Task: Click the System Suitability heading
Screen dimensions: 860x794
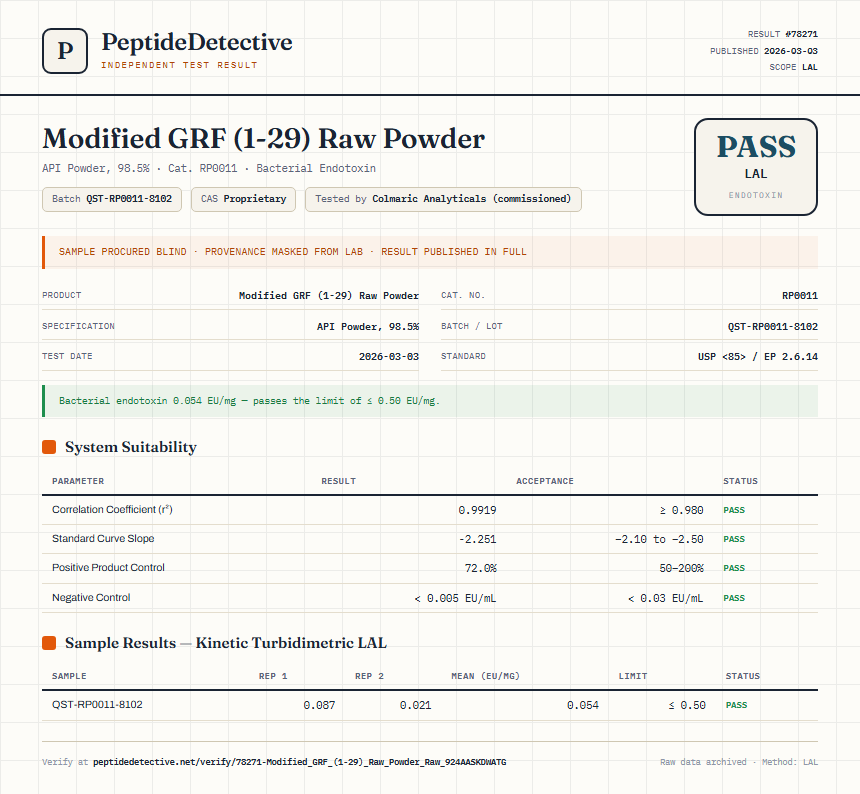Action: (x=131, y=447)
